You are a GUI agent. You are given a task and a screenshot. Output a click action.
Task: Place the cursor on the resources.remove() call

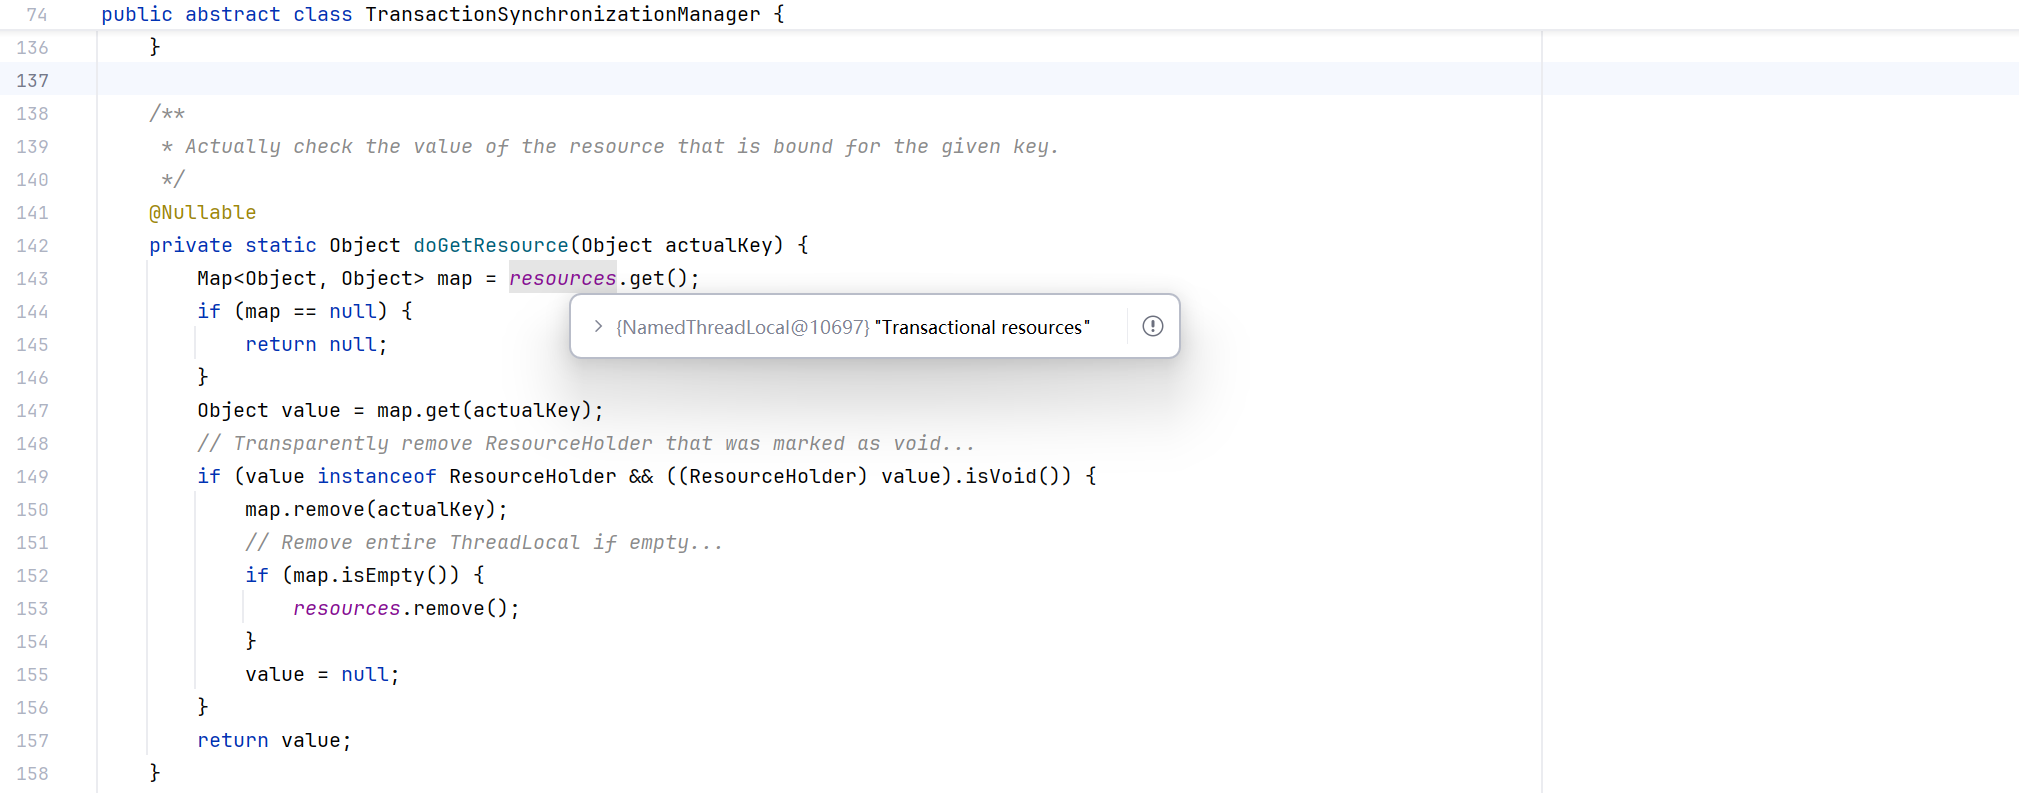406,608
